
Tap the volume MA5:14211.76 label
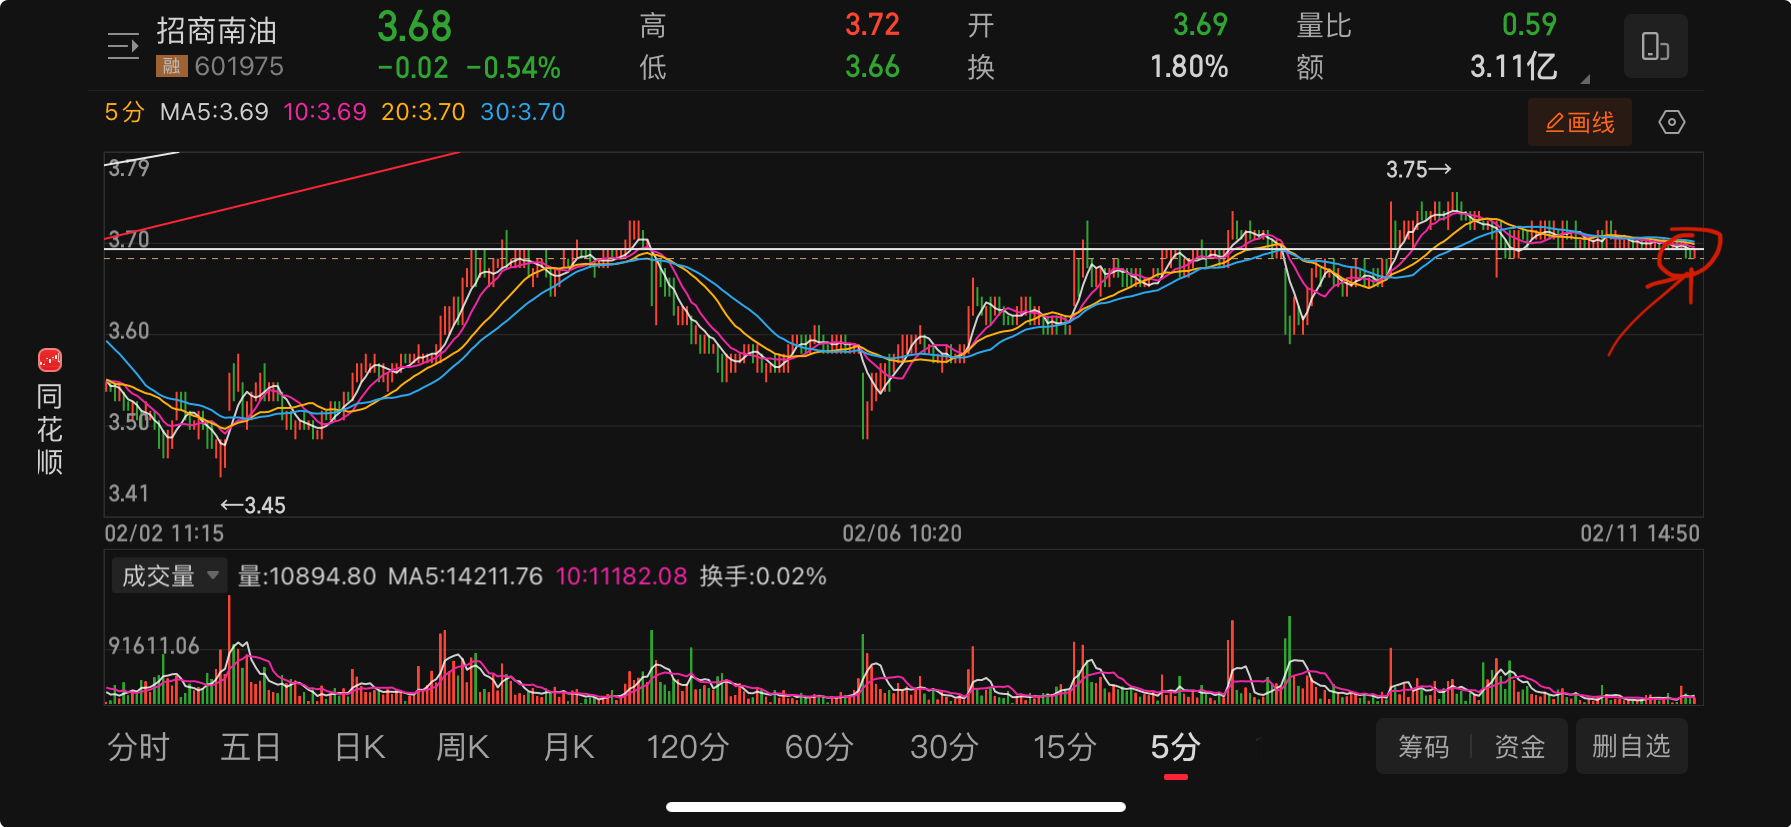[x=465, y=576]
